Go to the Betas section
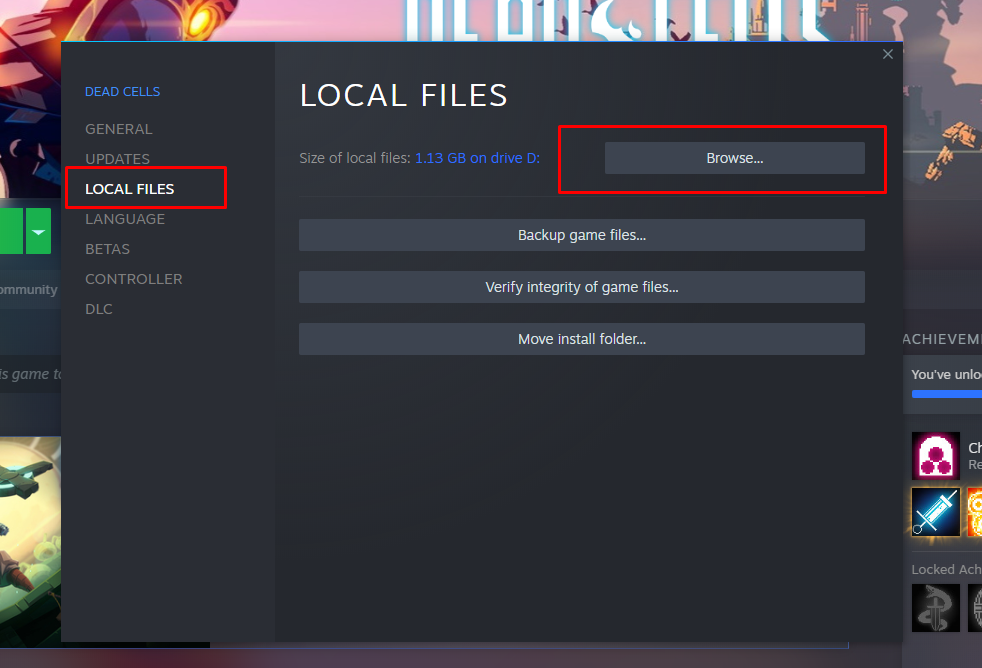The image size is (982, 668). coord(107,249)
